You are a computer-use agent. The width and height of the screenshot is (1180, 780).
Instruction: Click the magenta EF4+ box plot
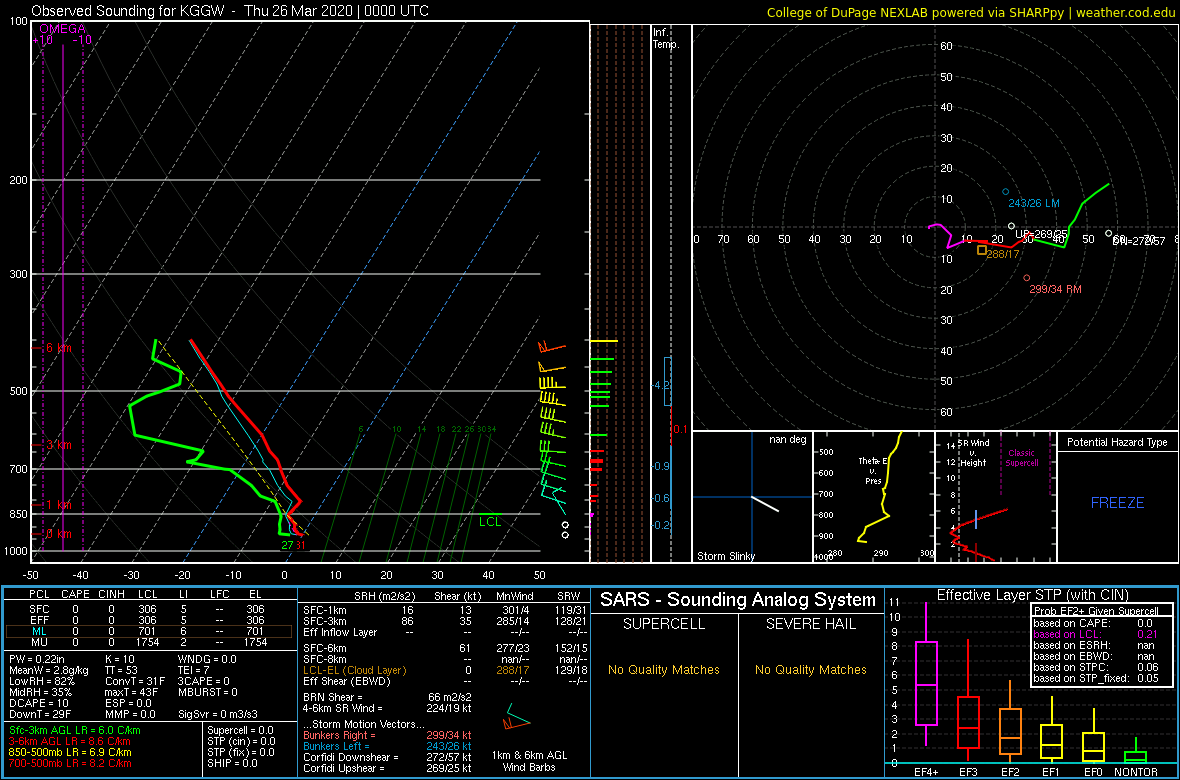(x=925, y=684)
